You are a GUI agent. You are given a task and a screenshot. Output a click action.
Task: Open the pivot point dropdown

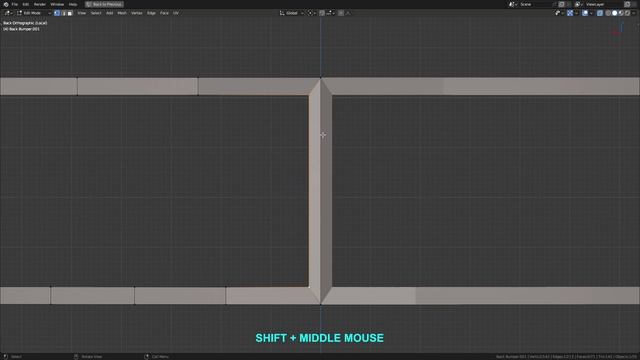pos(311,13)
